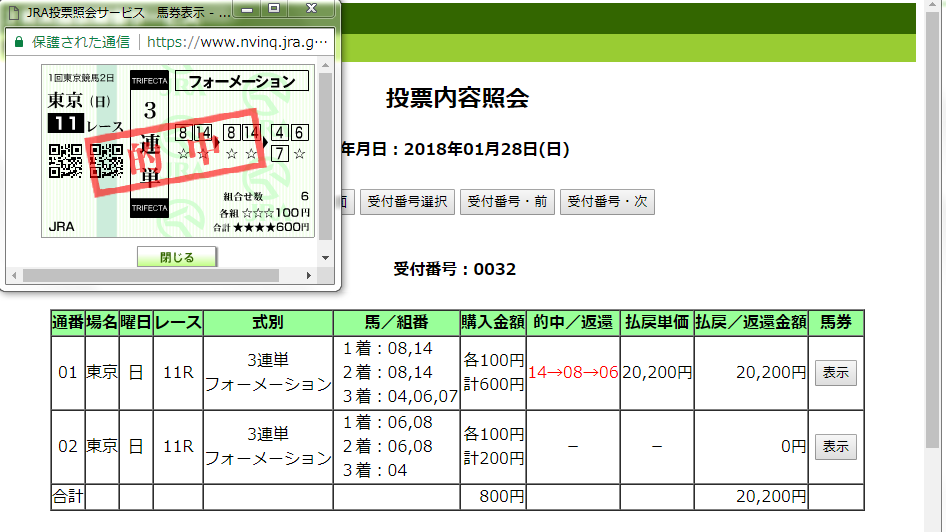Click the green lock secure connection icon
This screenshot has height=532, width=946.
tap(18, 43)
